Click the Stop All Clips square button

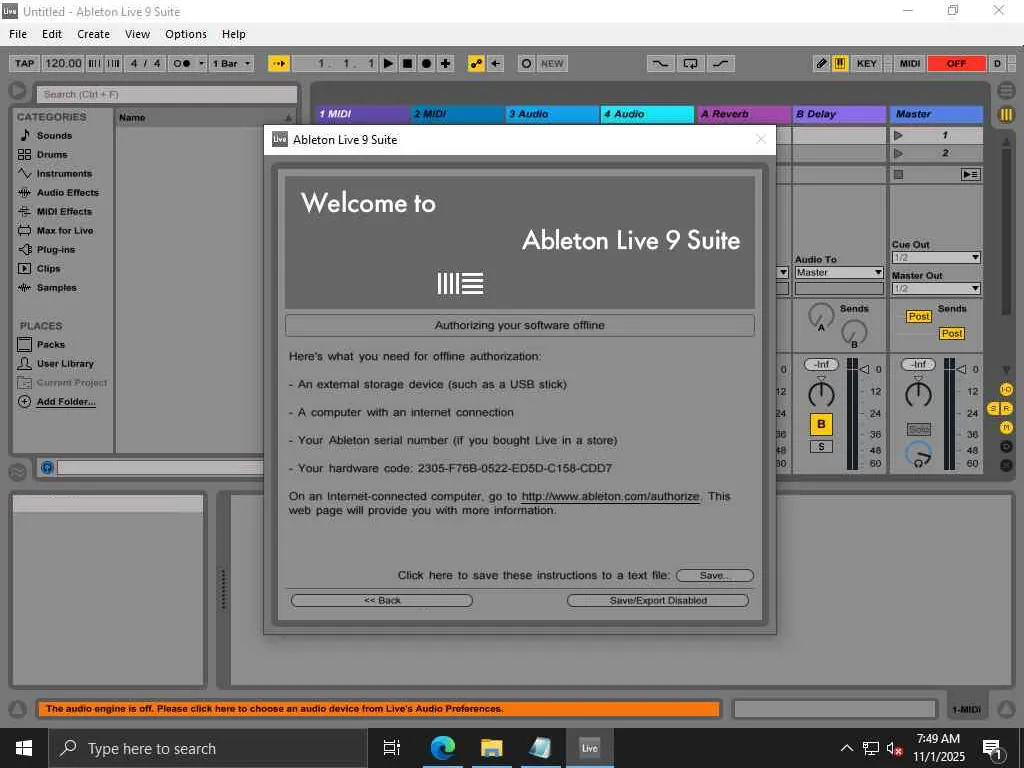pos(899,174)
